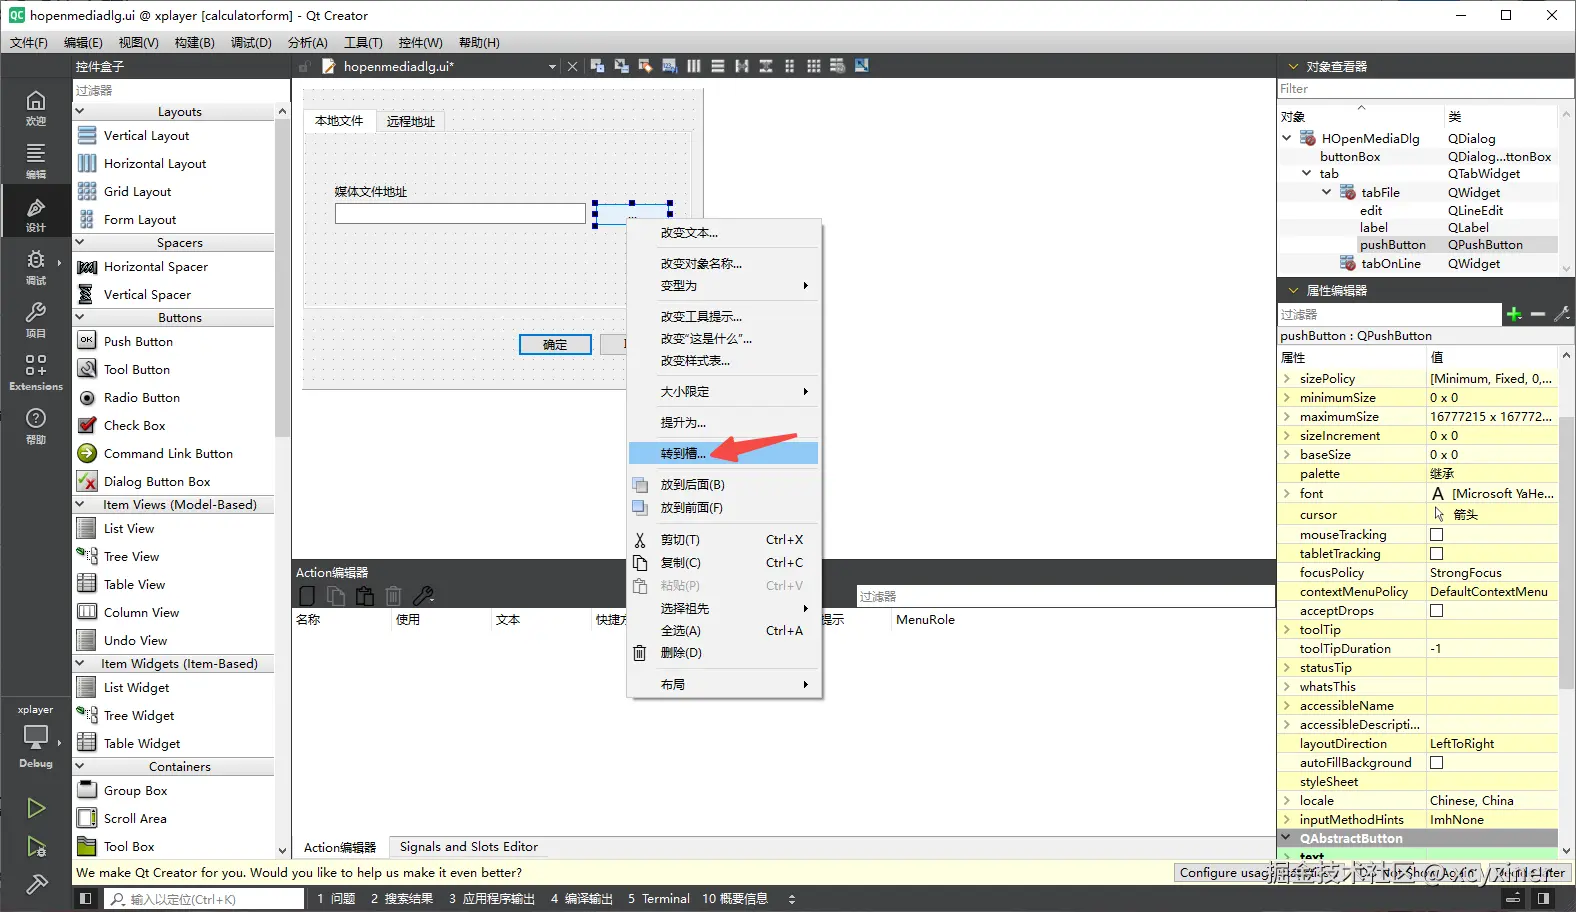Viewport: 1576px width, 912px height.
Task: Select 转到槽... in context menu
Action: 724,454
